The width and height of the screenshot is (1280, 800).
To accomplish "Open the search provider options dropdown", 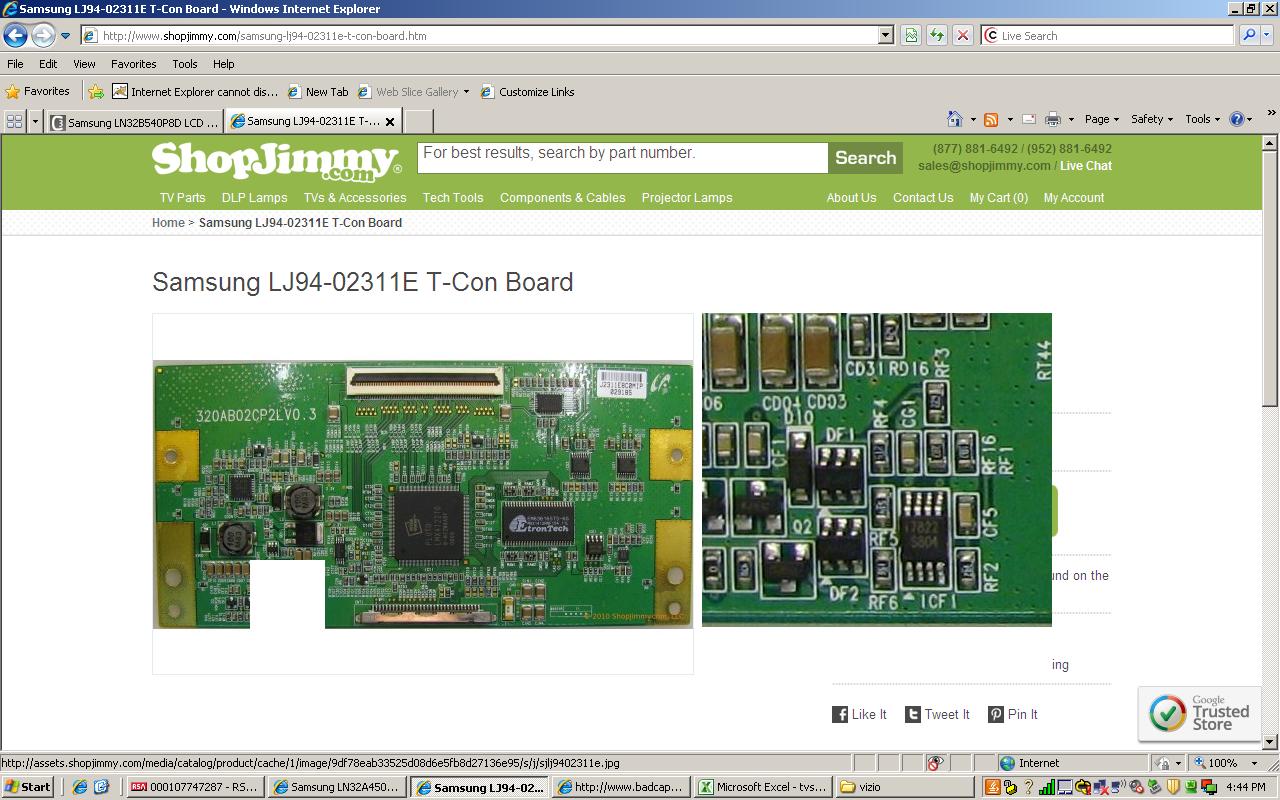I will click(1269, 36).
